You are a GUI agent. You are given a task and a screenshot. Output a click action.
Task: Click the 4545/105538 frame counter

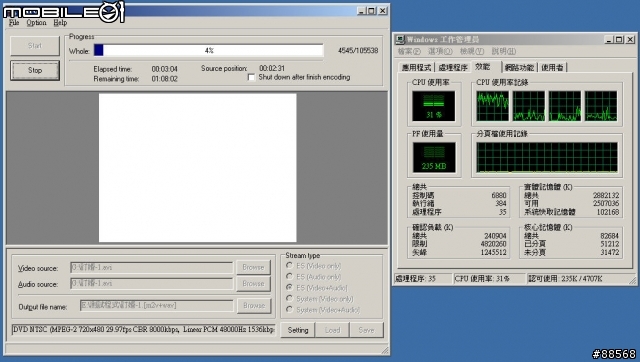tap(358, 51)
